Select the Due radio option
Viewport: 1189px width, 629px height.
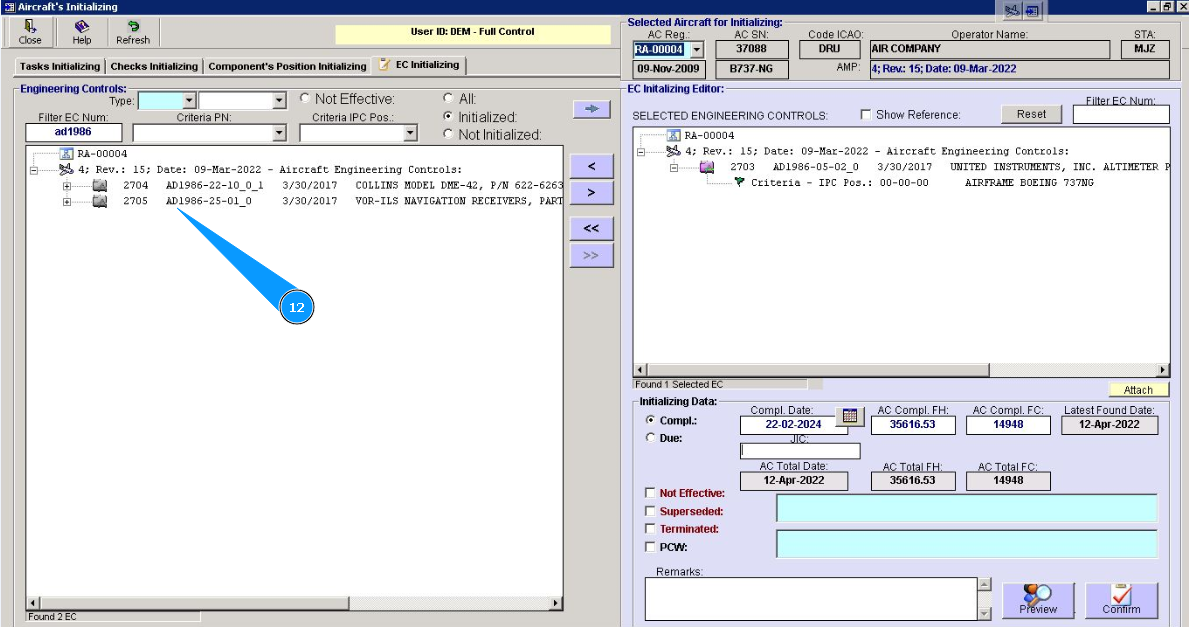[651, 438]
